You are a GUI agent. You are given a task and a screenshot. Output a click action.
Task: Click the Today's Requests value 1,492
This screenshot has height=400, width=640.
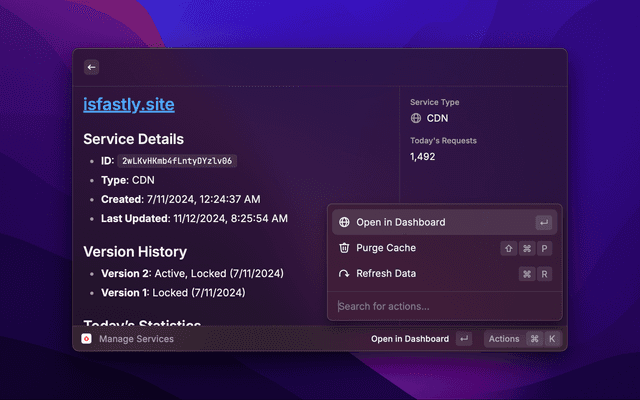422,157
